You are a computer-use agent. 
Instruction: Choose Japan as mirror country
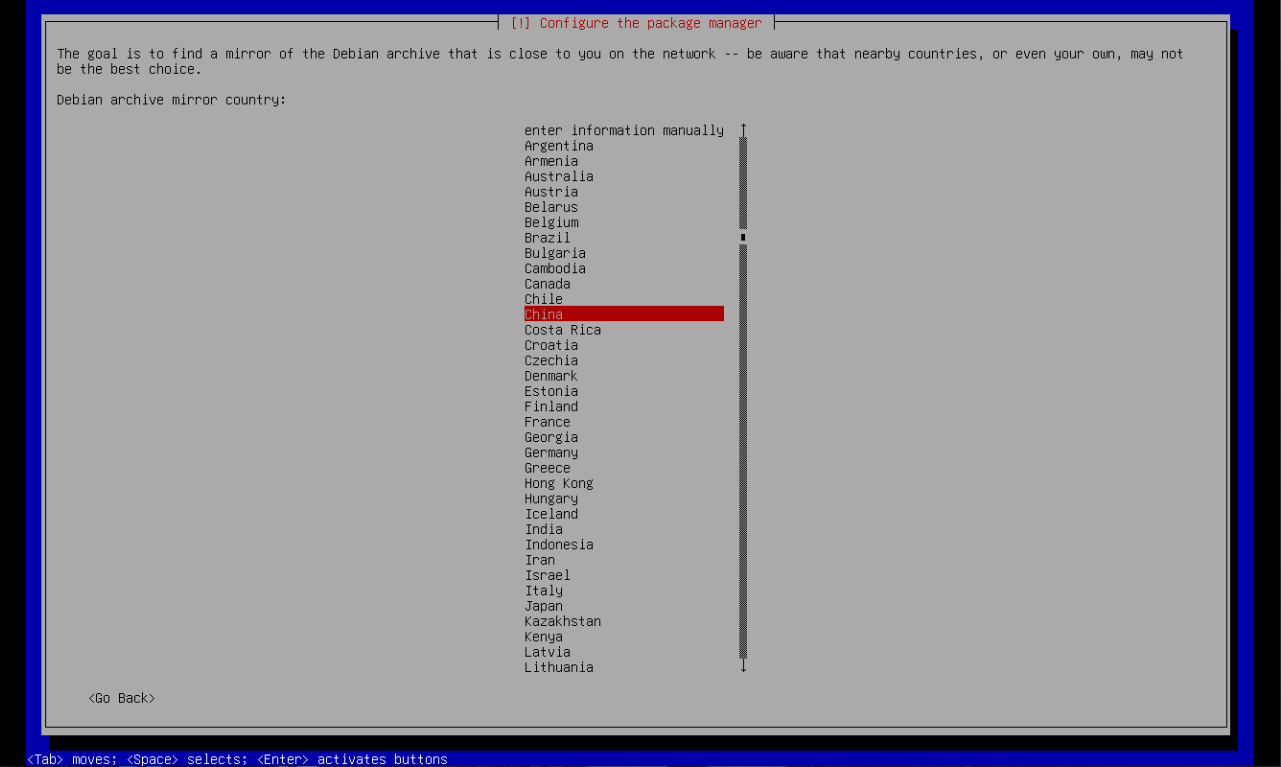543,606
